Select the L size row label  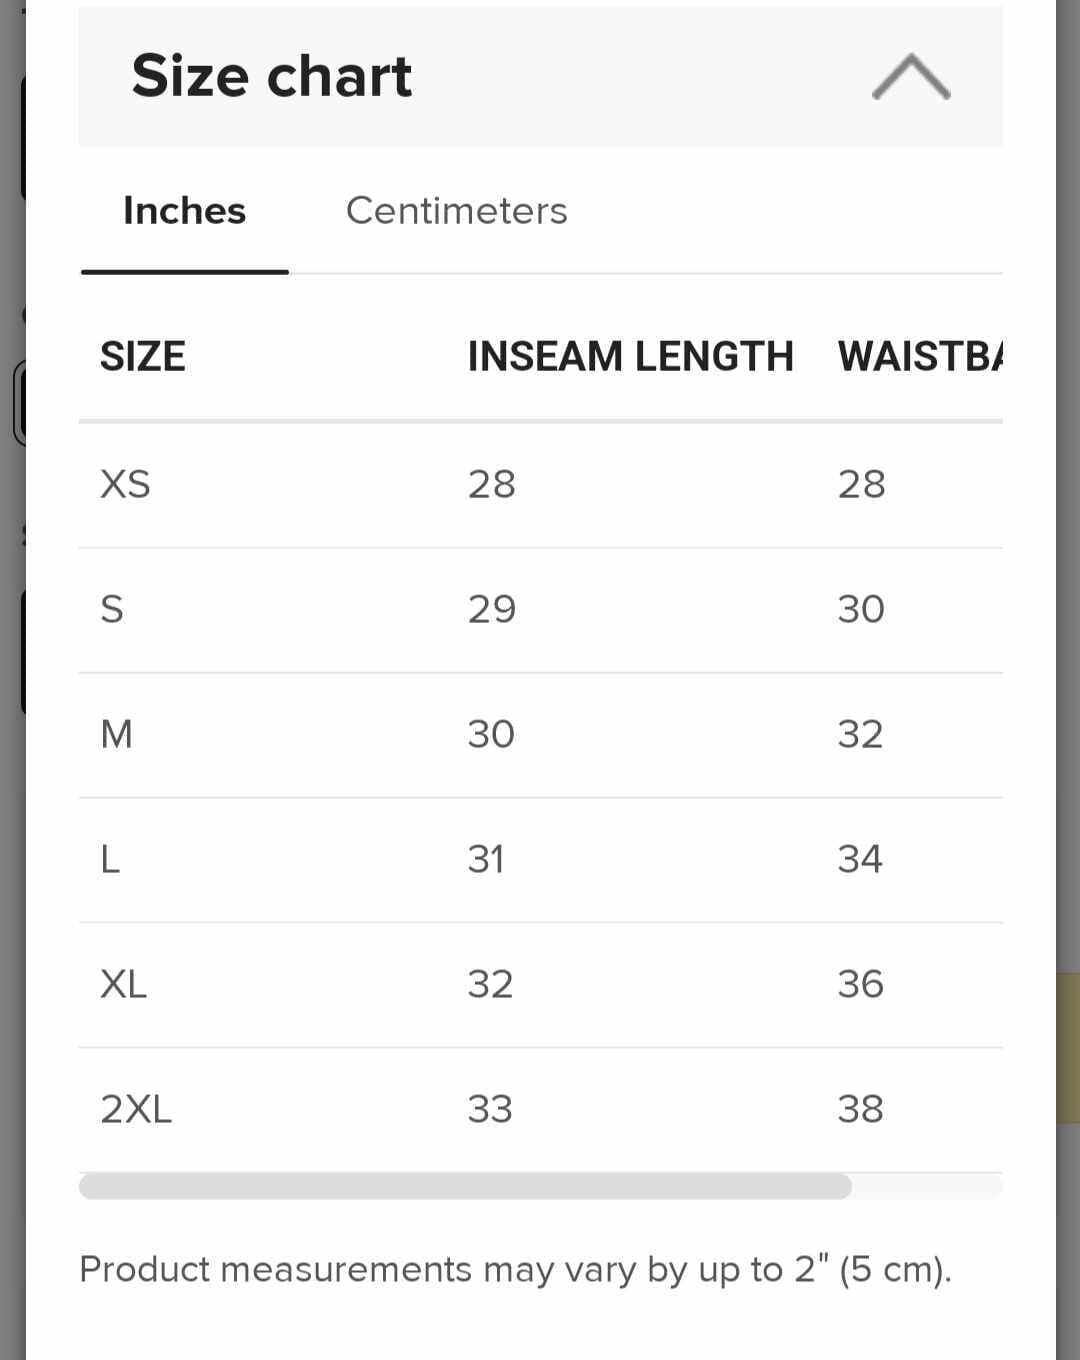110,859
